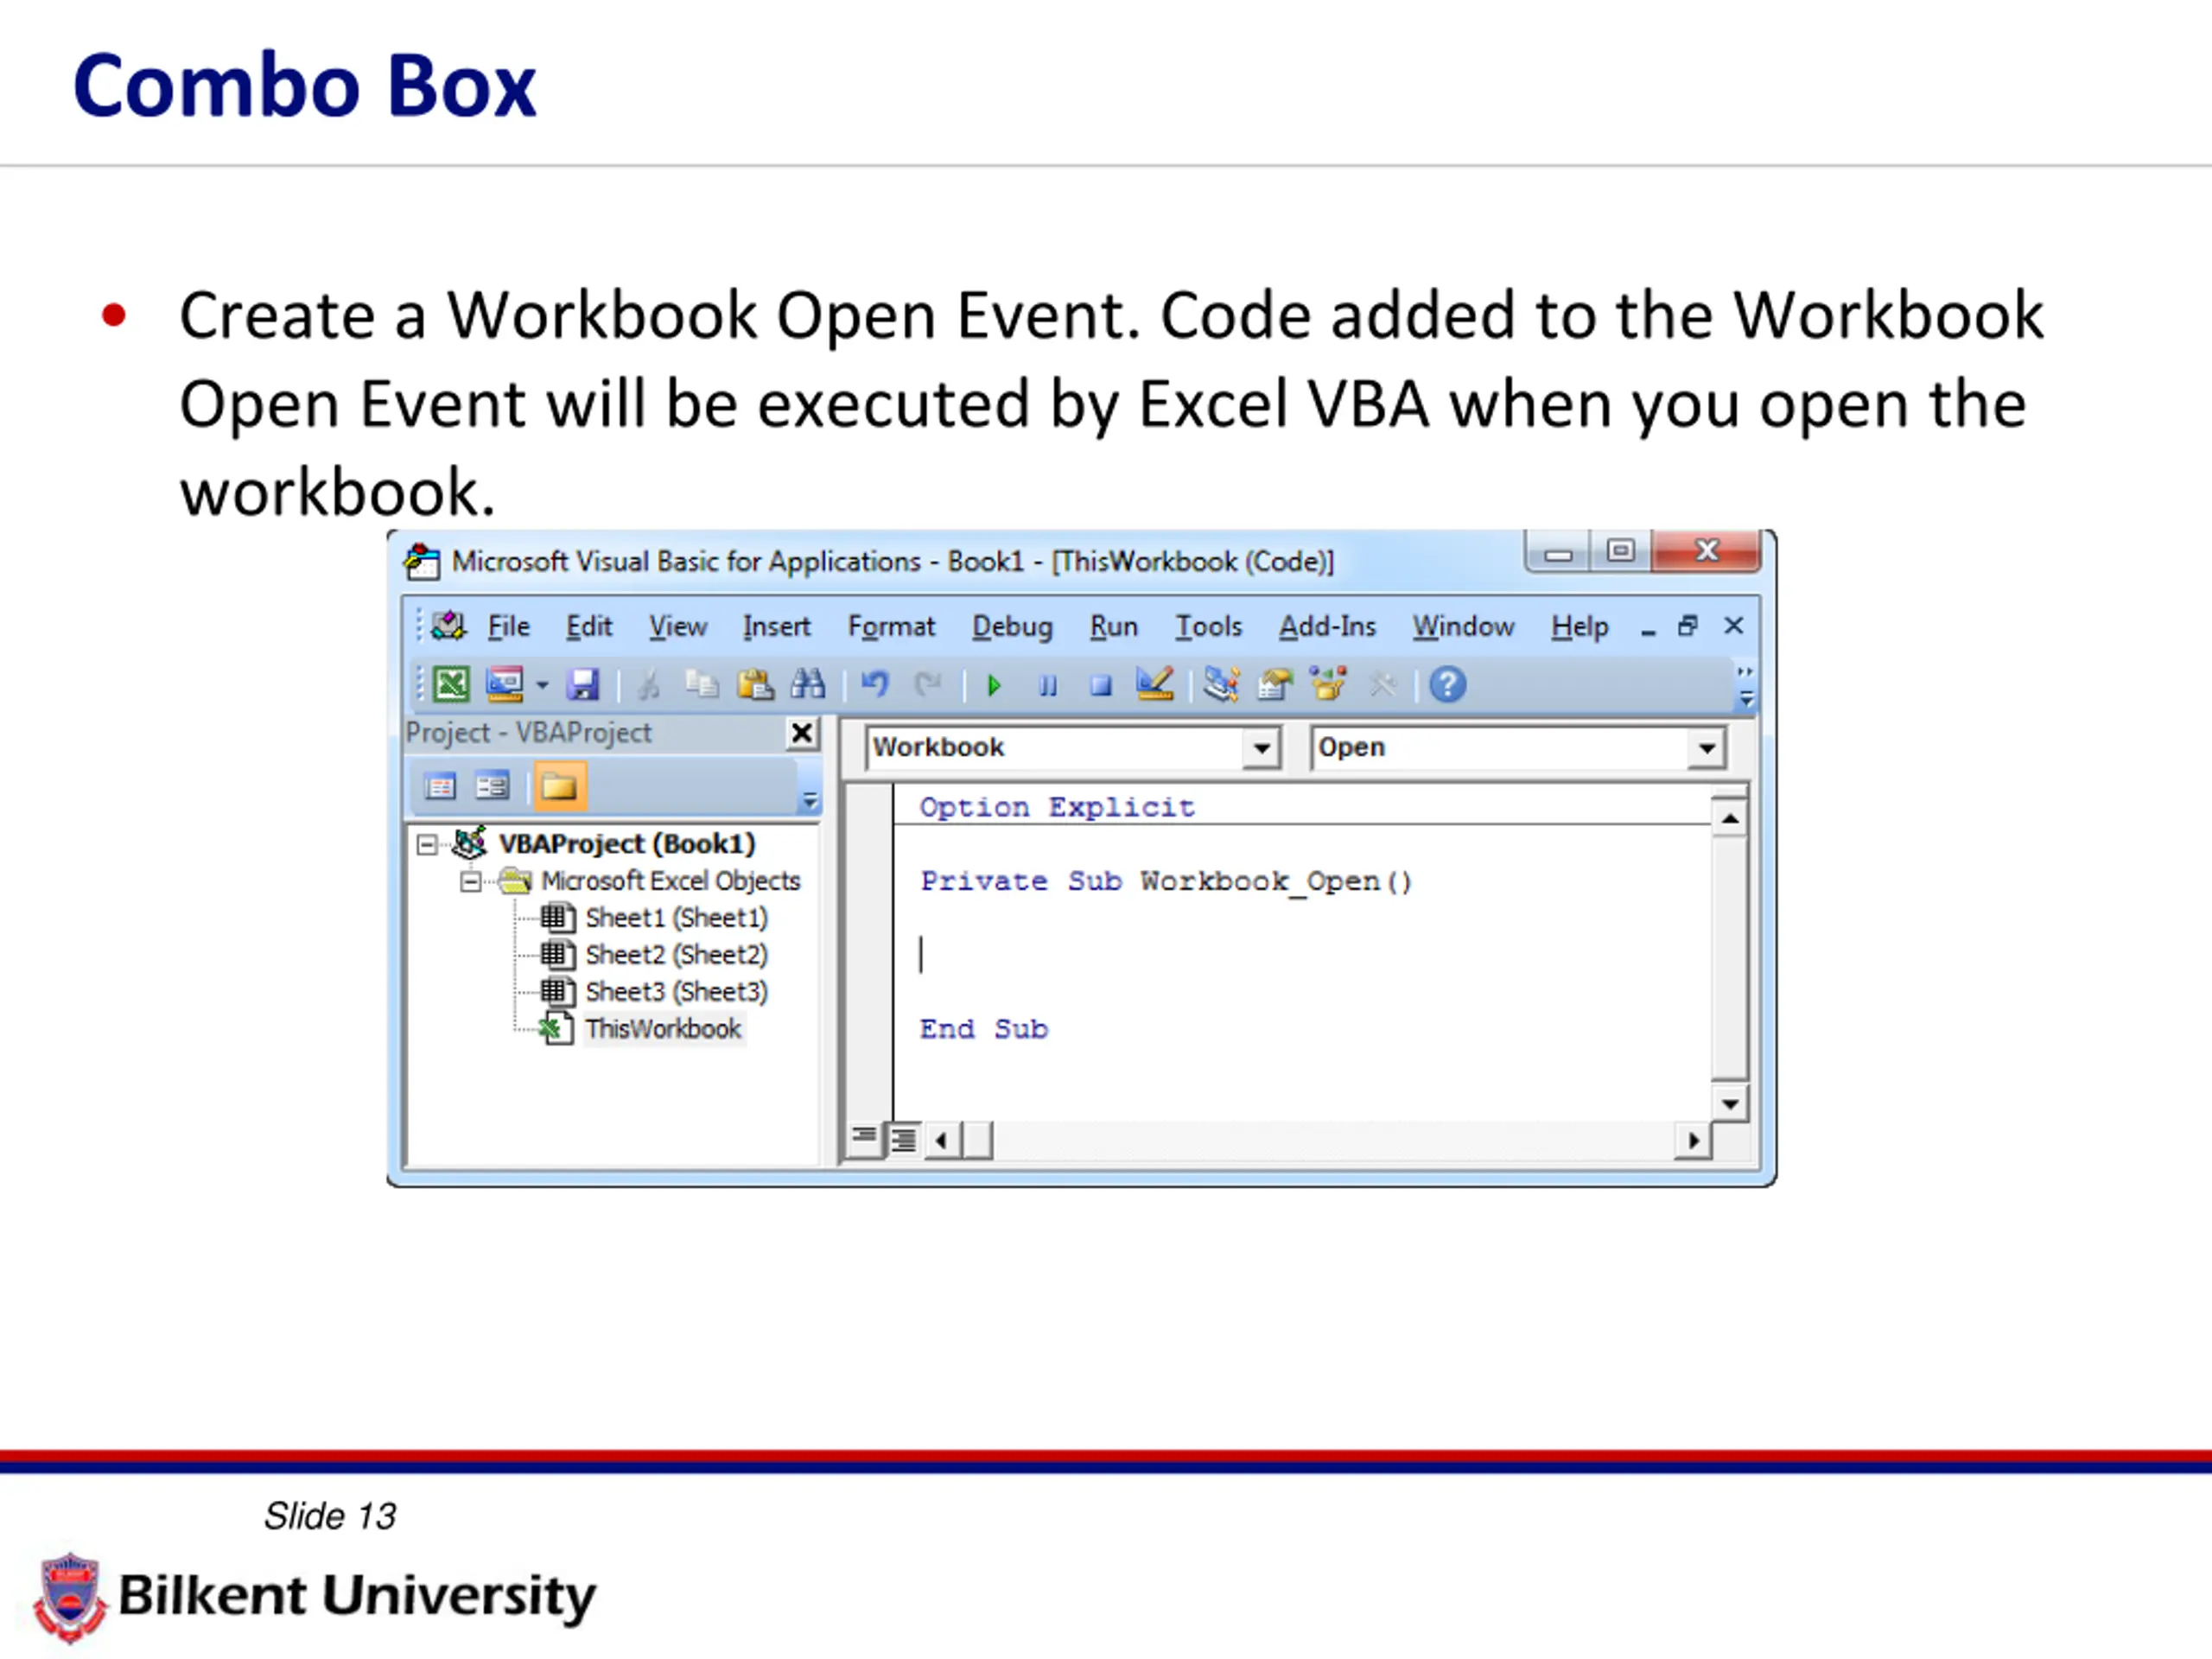Image resolution: width=2212 pixels, height=1659 pixels.
Task: Select Sheet1 (Sheet1) in the project tree
Action: click(x=676, y=918)
